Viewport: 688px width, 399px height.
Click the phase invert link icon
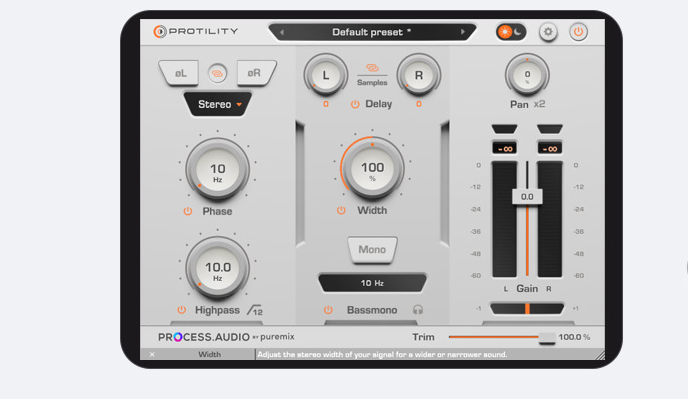point(217,73)
